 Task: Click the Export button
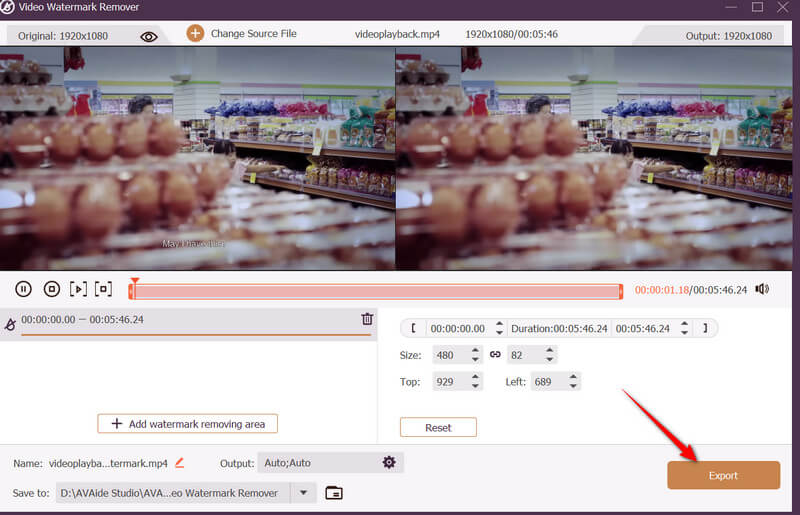click(x=723, y=475)
